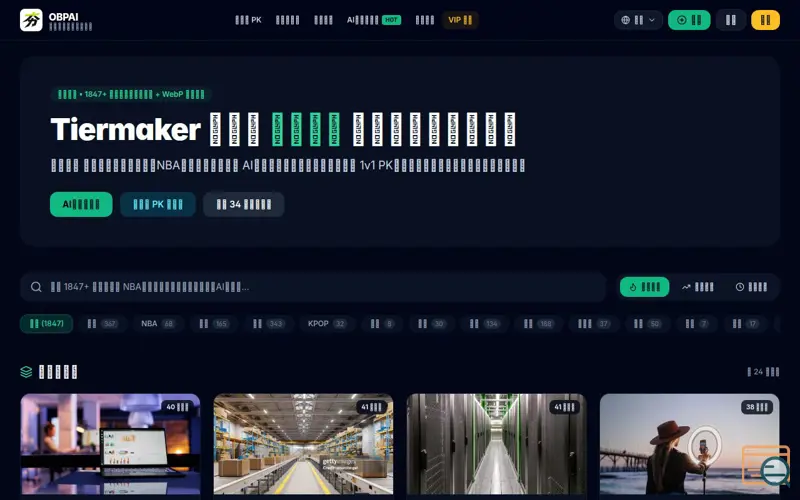
Task: Click the dark button beside the yellow header button
Action: [x=731, y=20]
